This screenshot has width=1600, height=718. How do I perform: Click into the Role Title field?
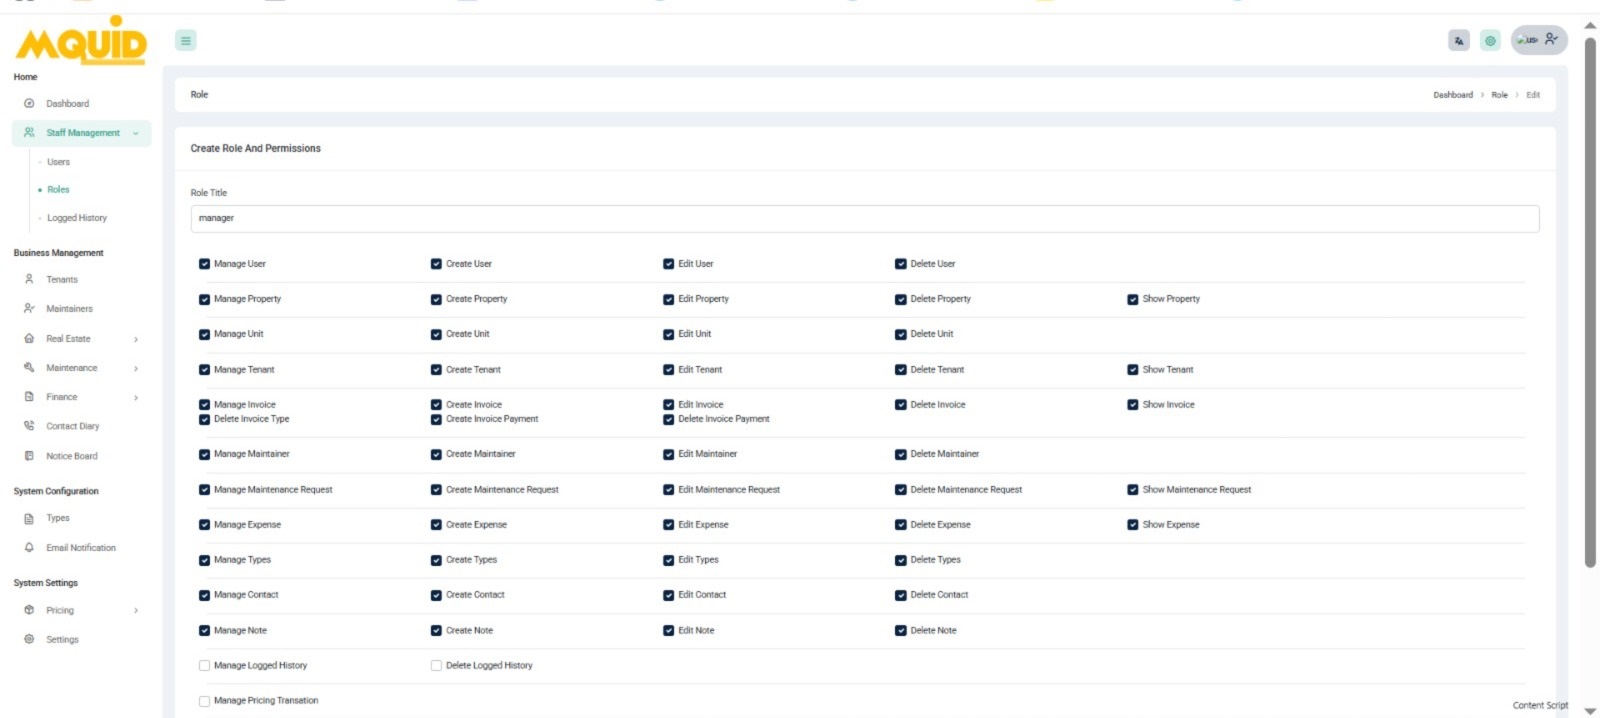click(x=865, y=218)
